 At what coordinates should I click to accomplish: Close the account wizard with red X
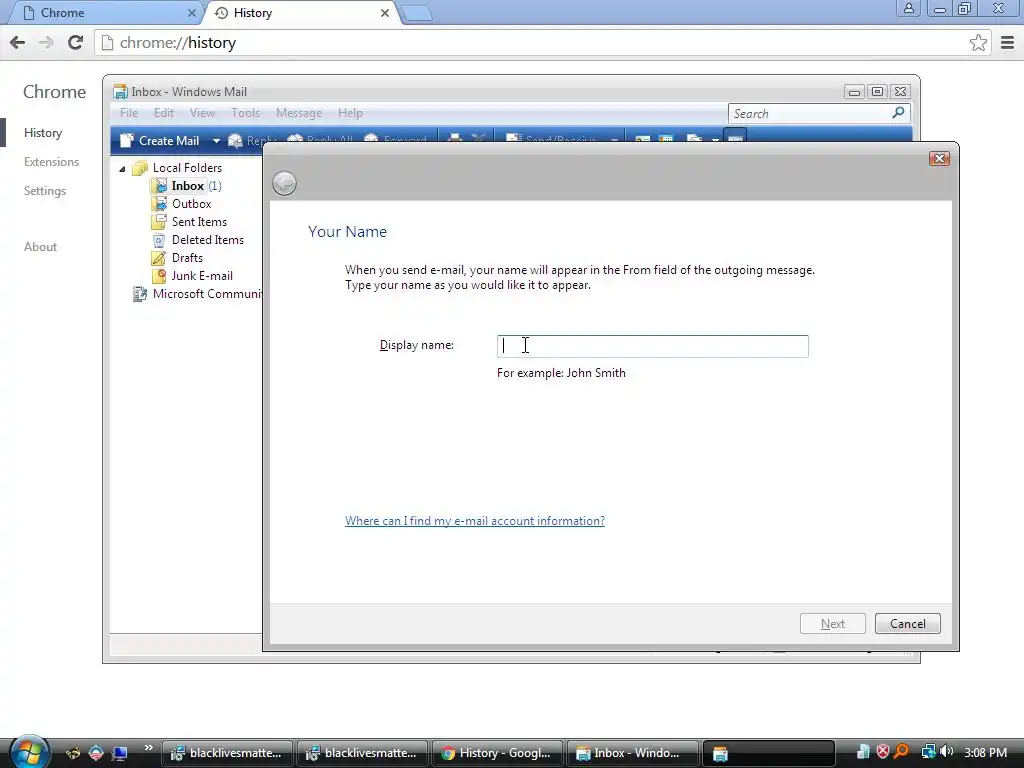click(939, 159)
